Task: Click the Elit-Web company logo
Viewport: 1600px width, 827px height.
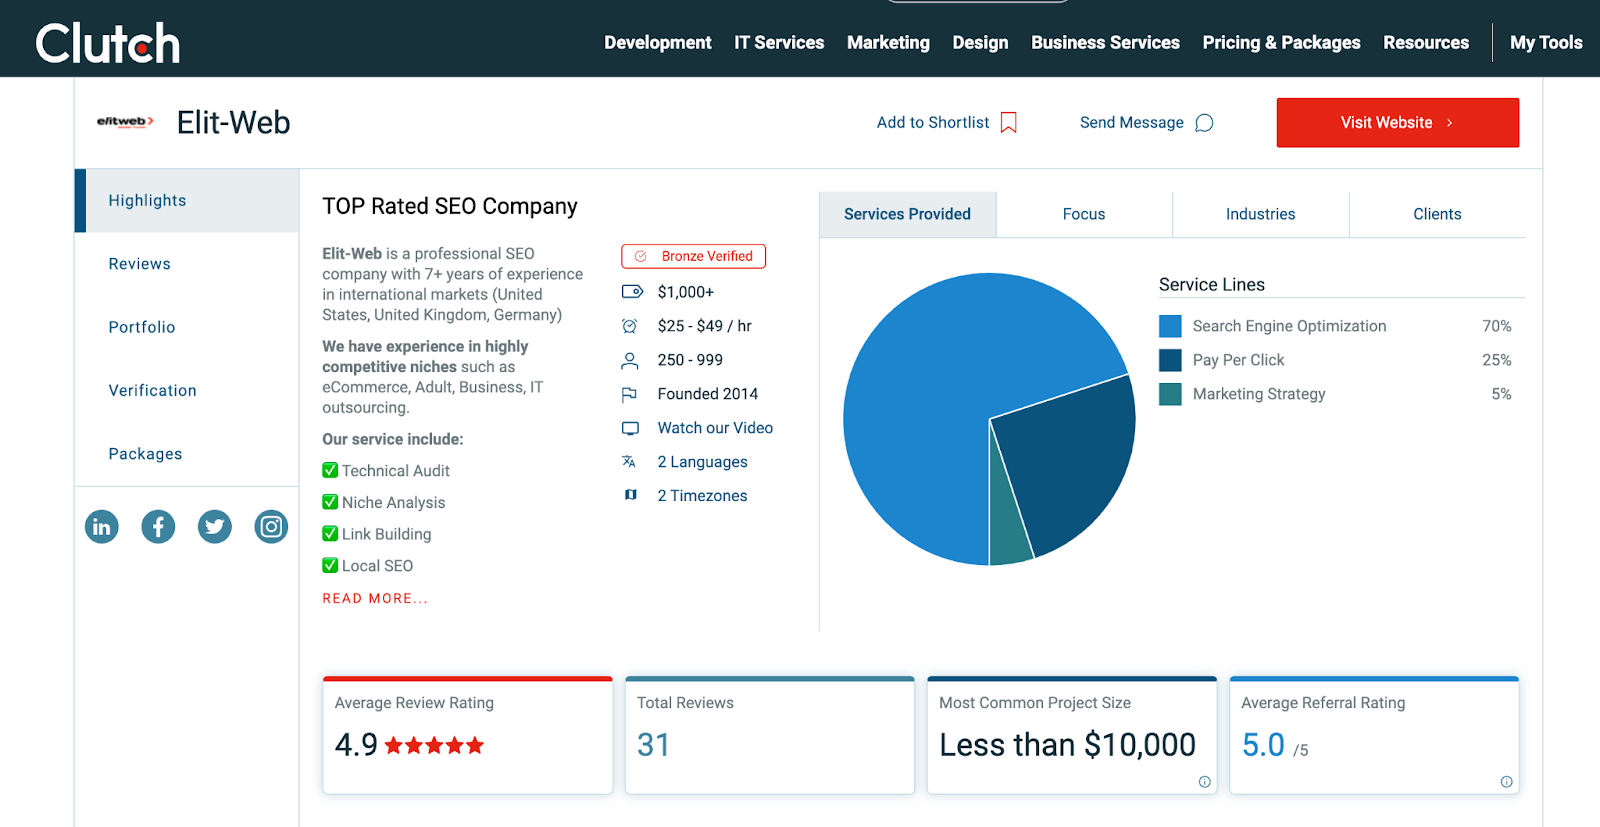Action: [x=125, y=122]
